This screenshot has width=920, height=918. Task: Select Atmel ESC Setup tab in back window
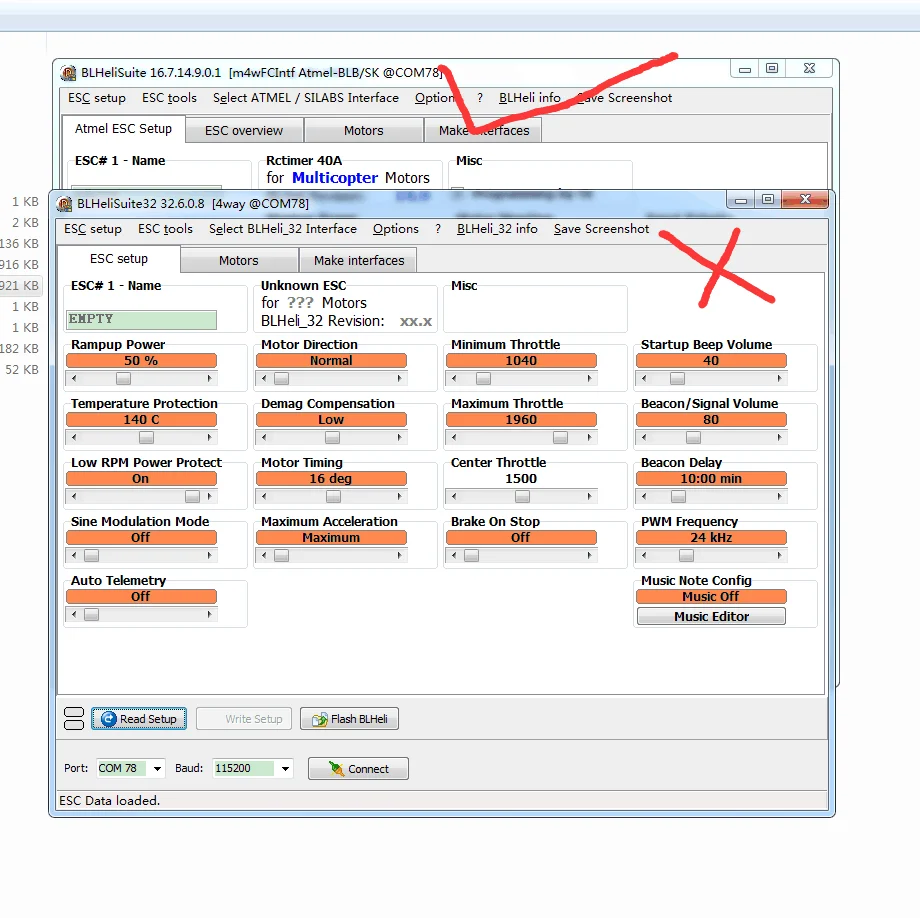(x=123, y=128)
